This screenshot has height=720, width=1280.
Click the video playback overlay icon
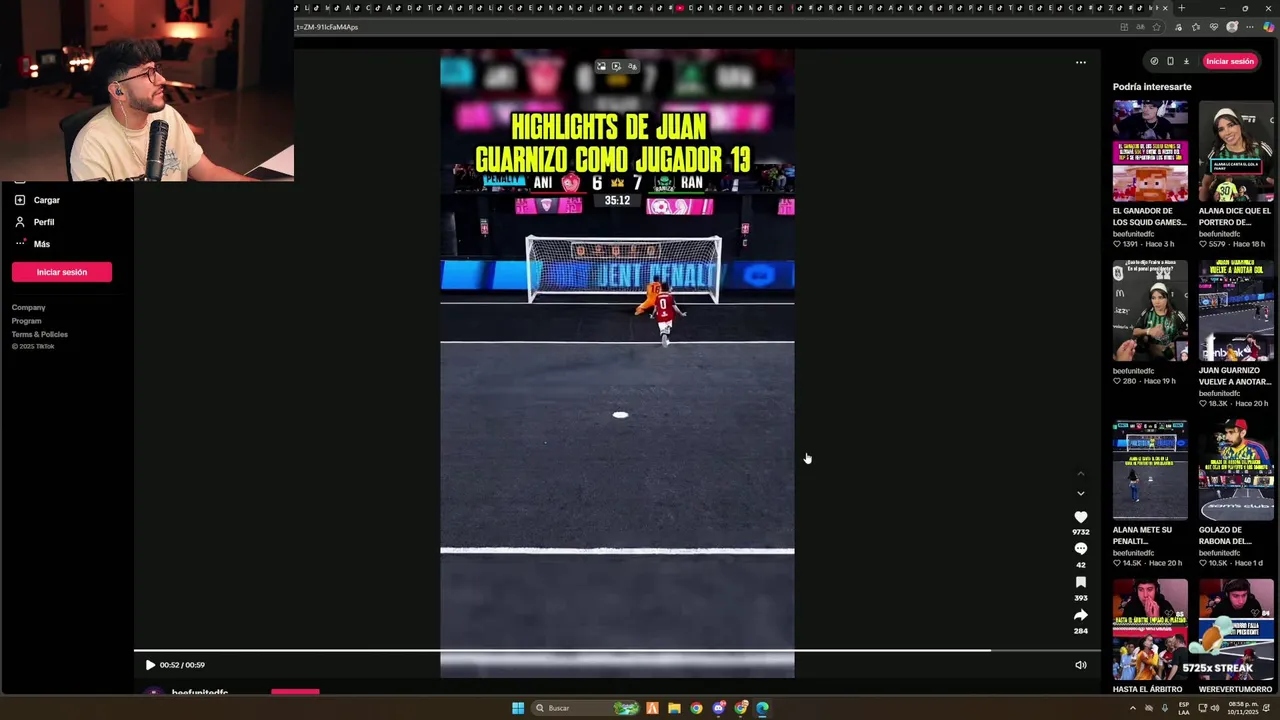[616, 66]
